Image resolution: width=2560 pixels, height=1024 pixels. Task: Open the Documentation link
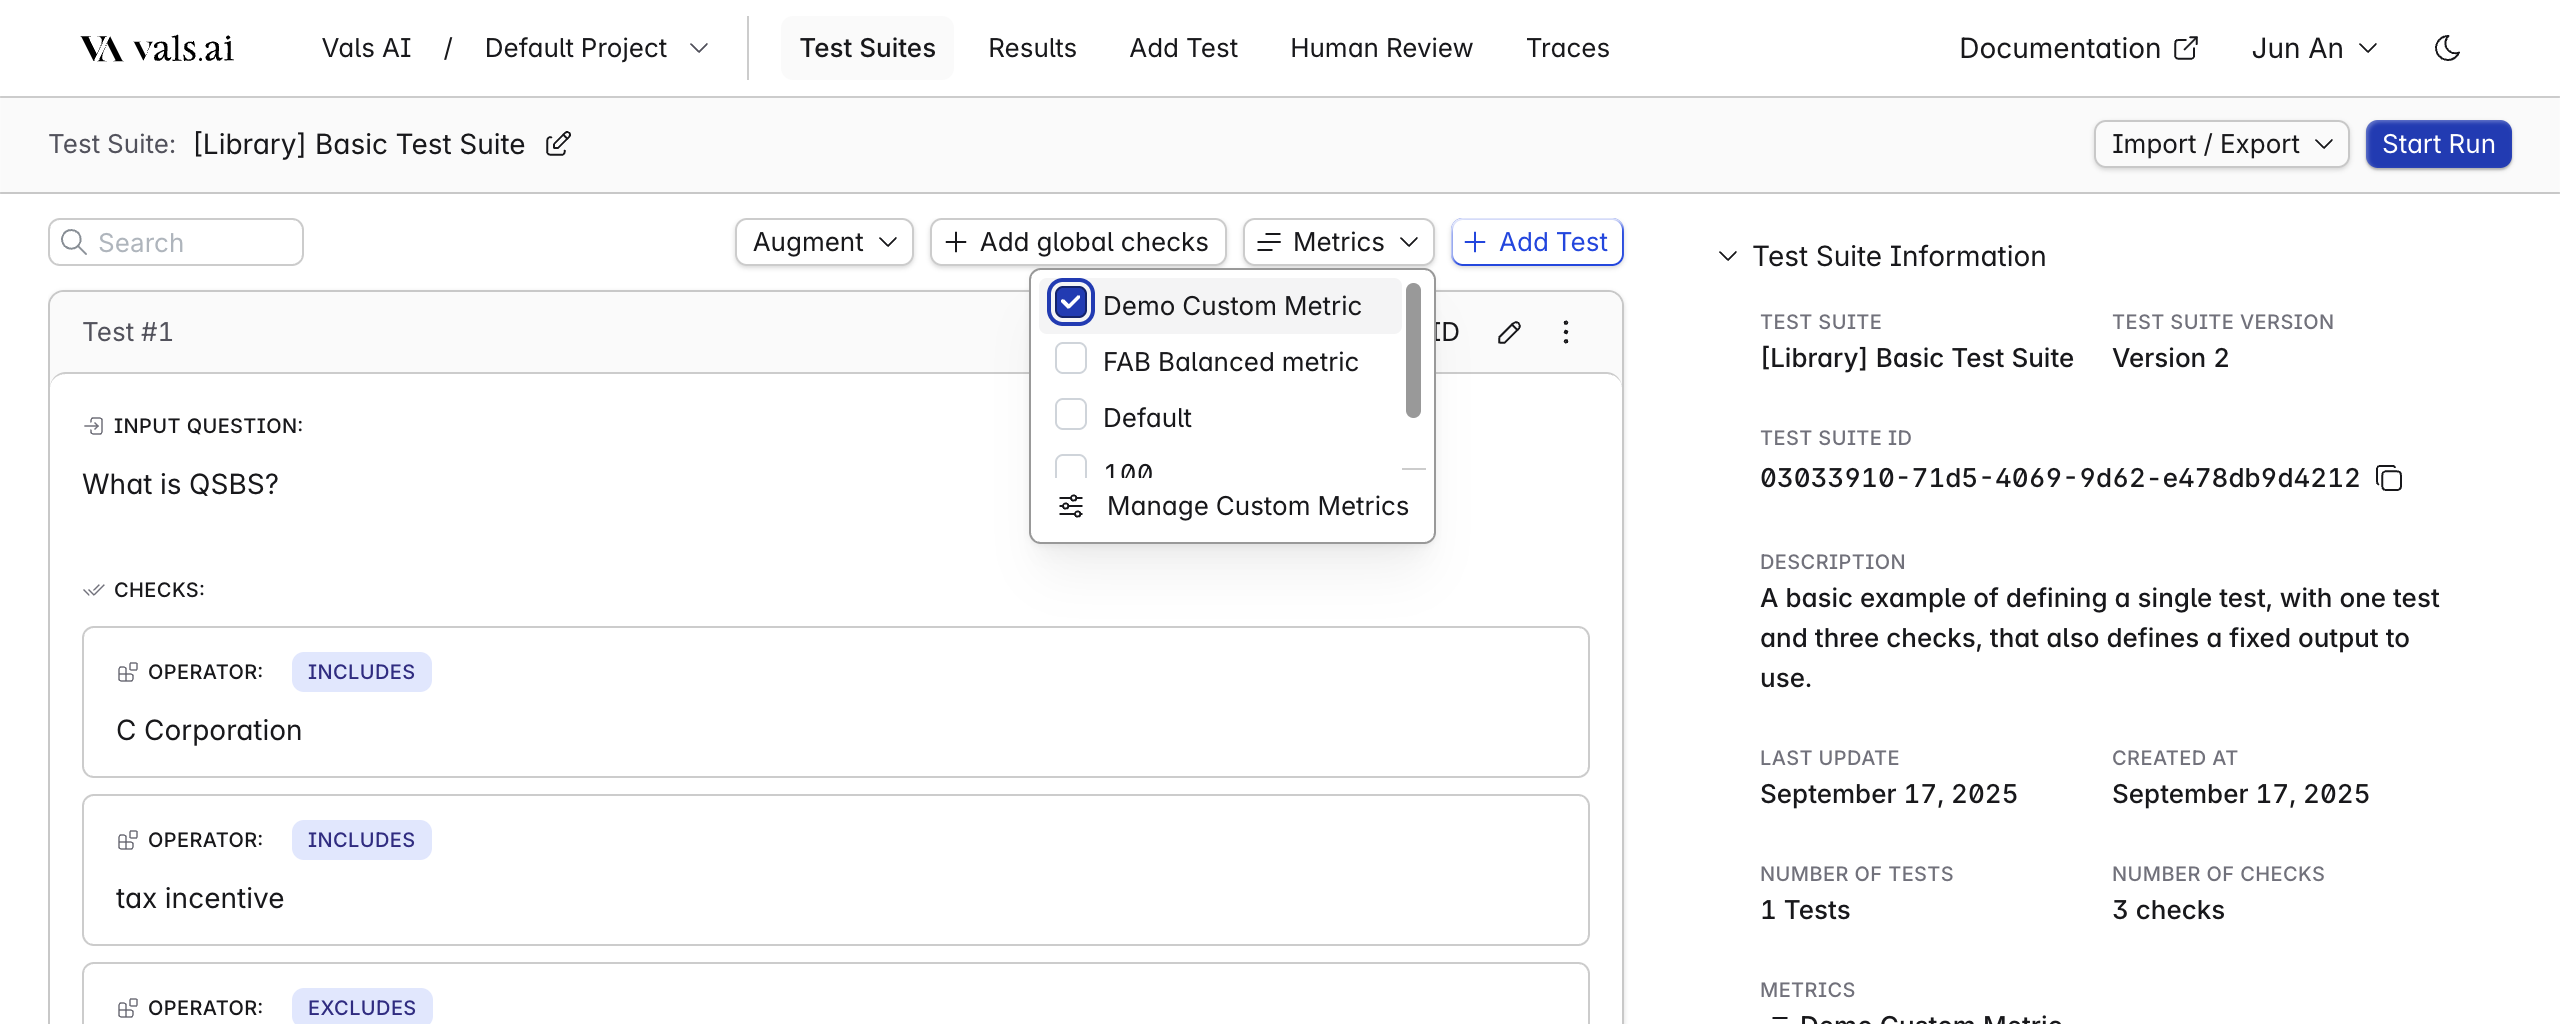click(2078, 48)
